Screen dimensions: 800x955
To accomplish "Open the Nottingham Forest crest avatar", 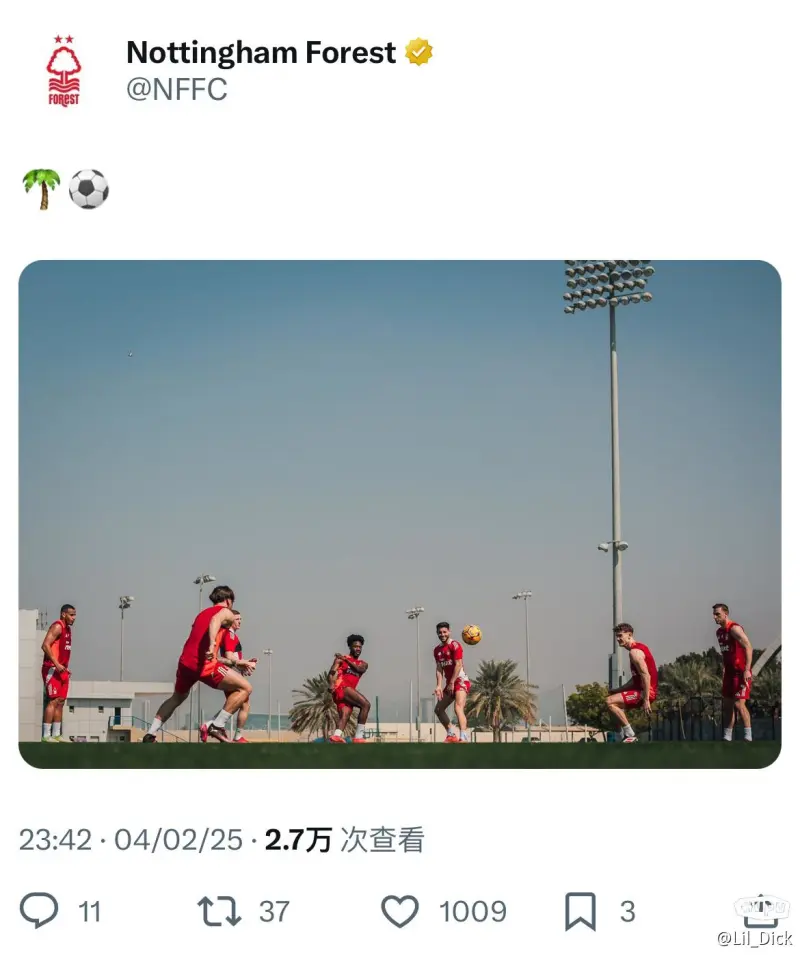I will point(64,71).
